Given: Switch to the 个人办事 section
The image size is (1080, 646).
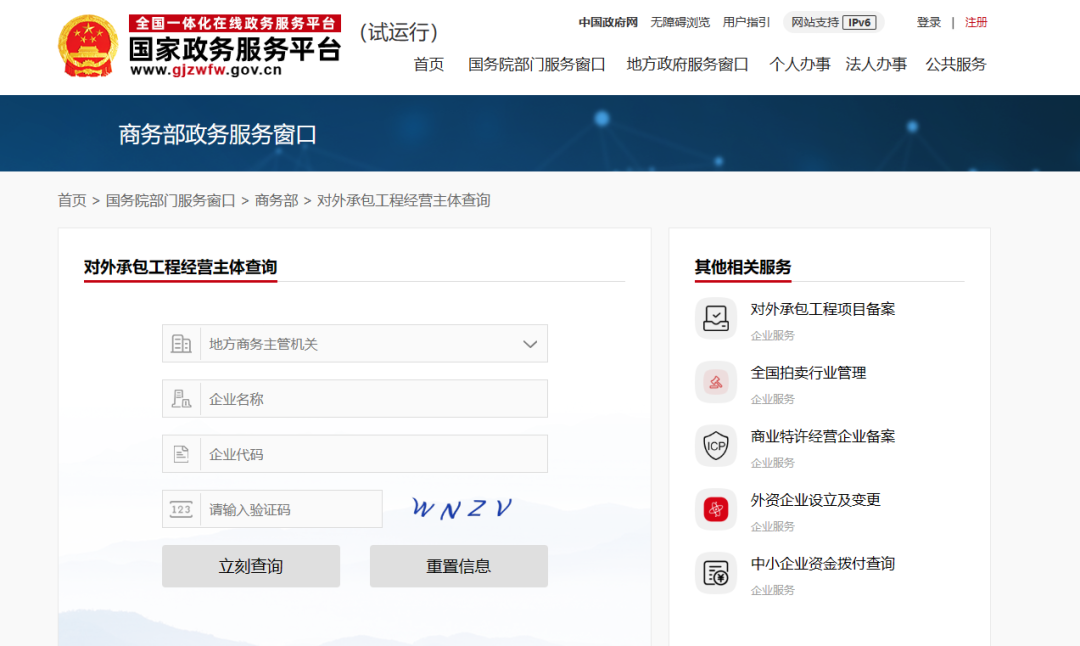Looking at the screenshot, I should tap(799, 64).
